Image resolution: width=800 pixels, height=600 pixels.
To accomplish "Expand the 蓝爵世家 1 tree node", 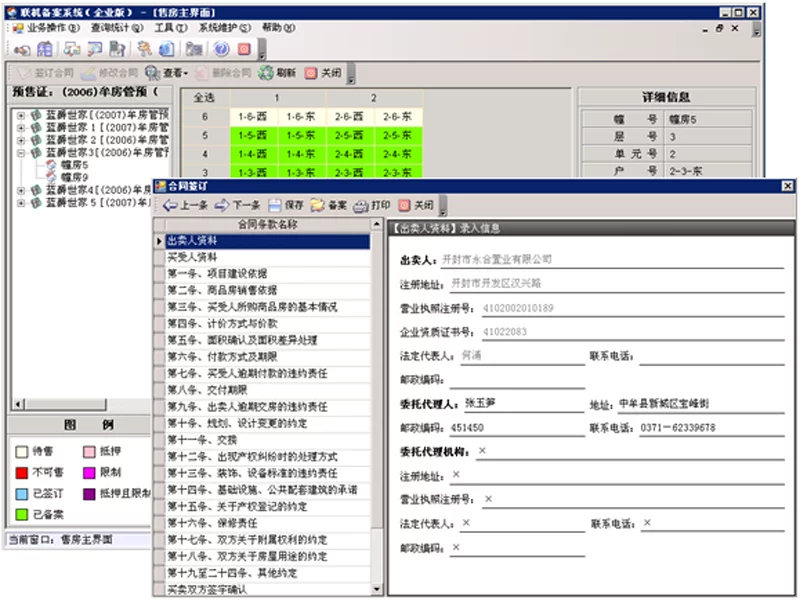I will (21, 128).
